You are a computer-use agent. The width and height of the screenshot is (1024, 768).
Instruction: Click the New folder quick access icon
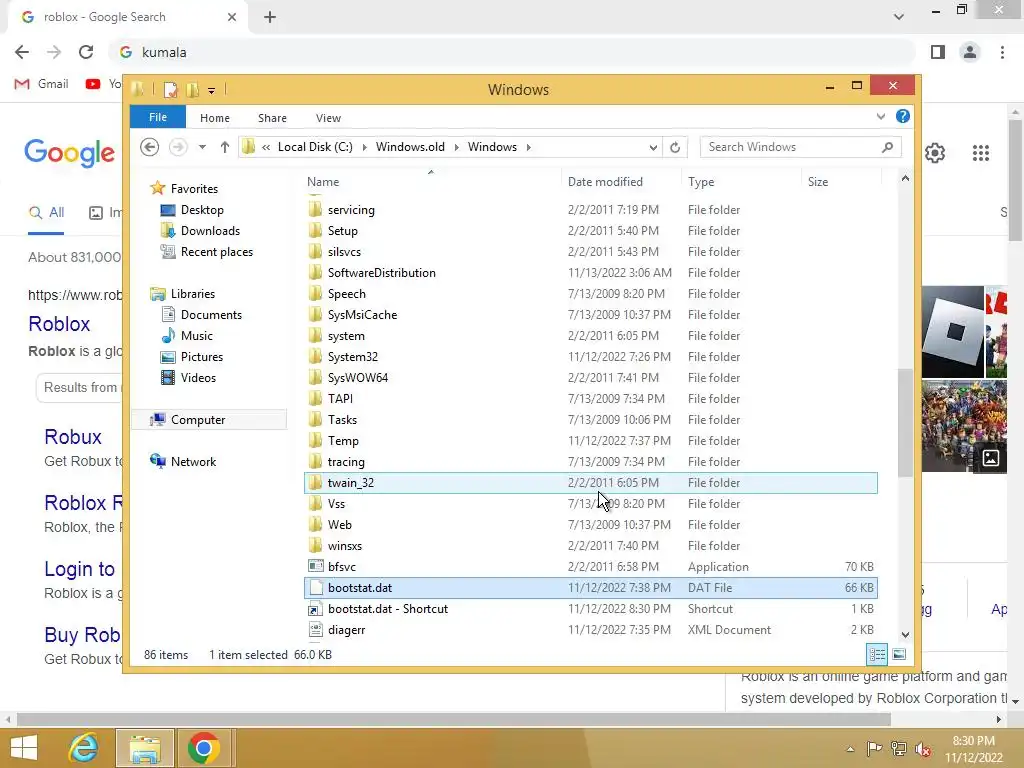point(193,89)
